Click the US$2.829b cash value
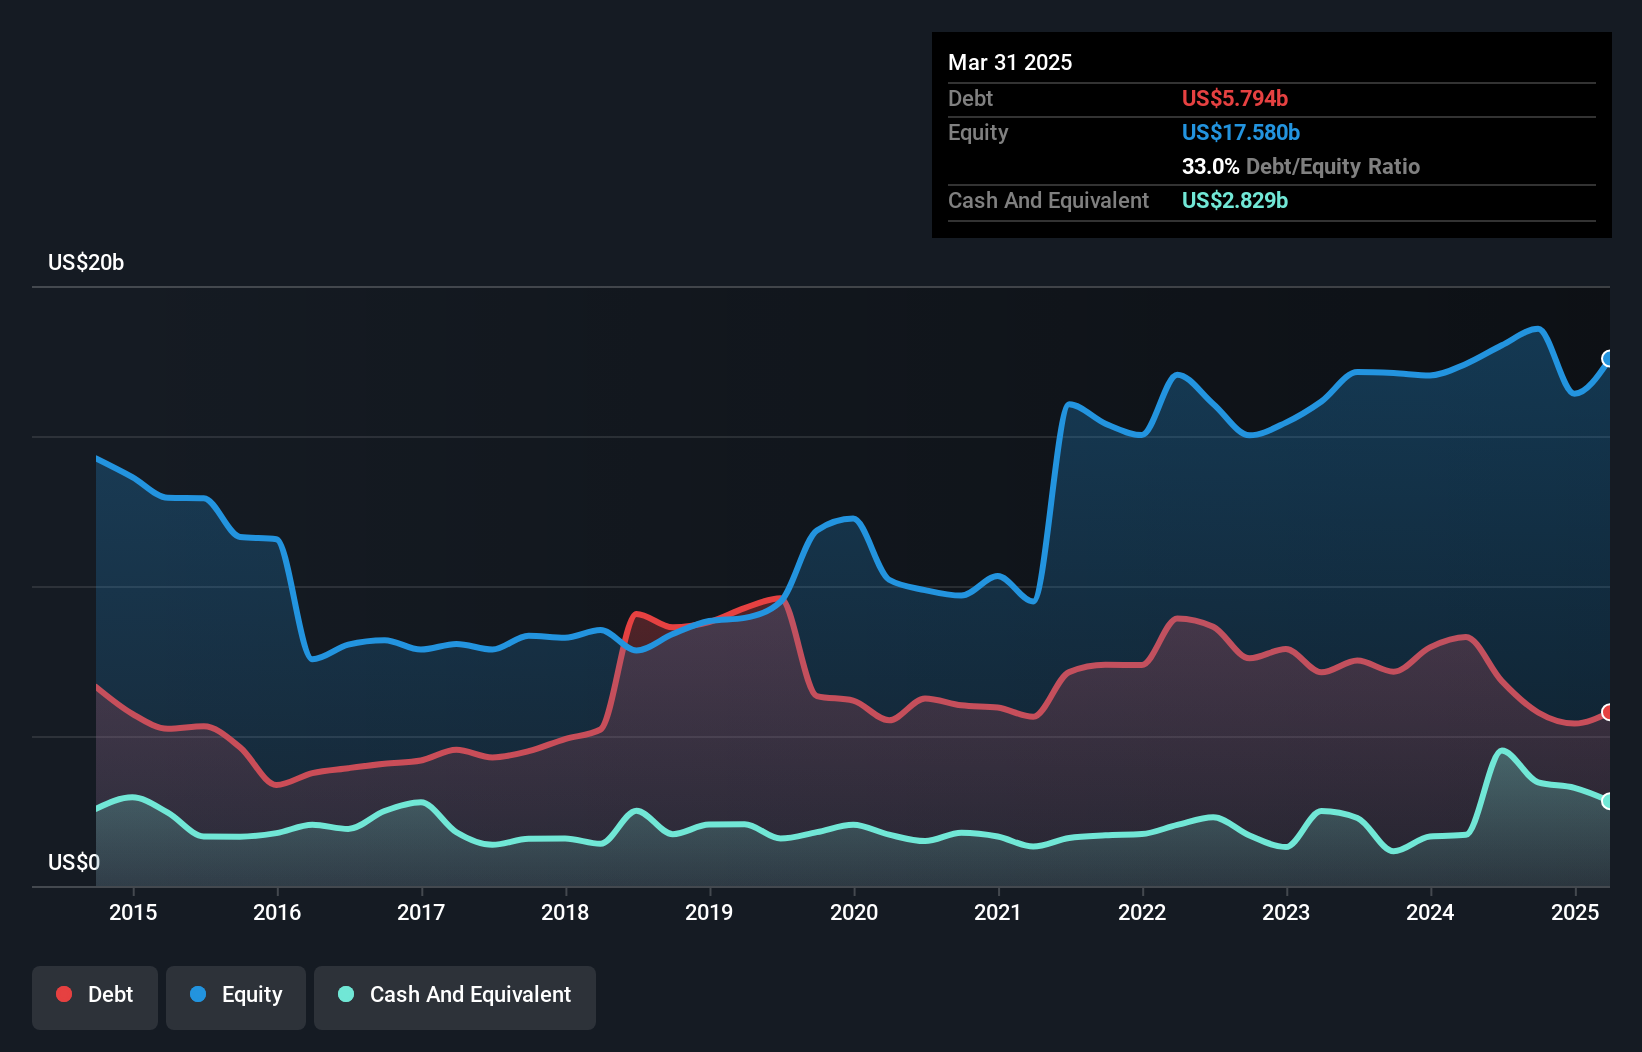Image resolution: width=1642 pixels, height=1052 pixels. [1234, 201]
